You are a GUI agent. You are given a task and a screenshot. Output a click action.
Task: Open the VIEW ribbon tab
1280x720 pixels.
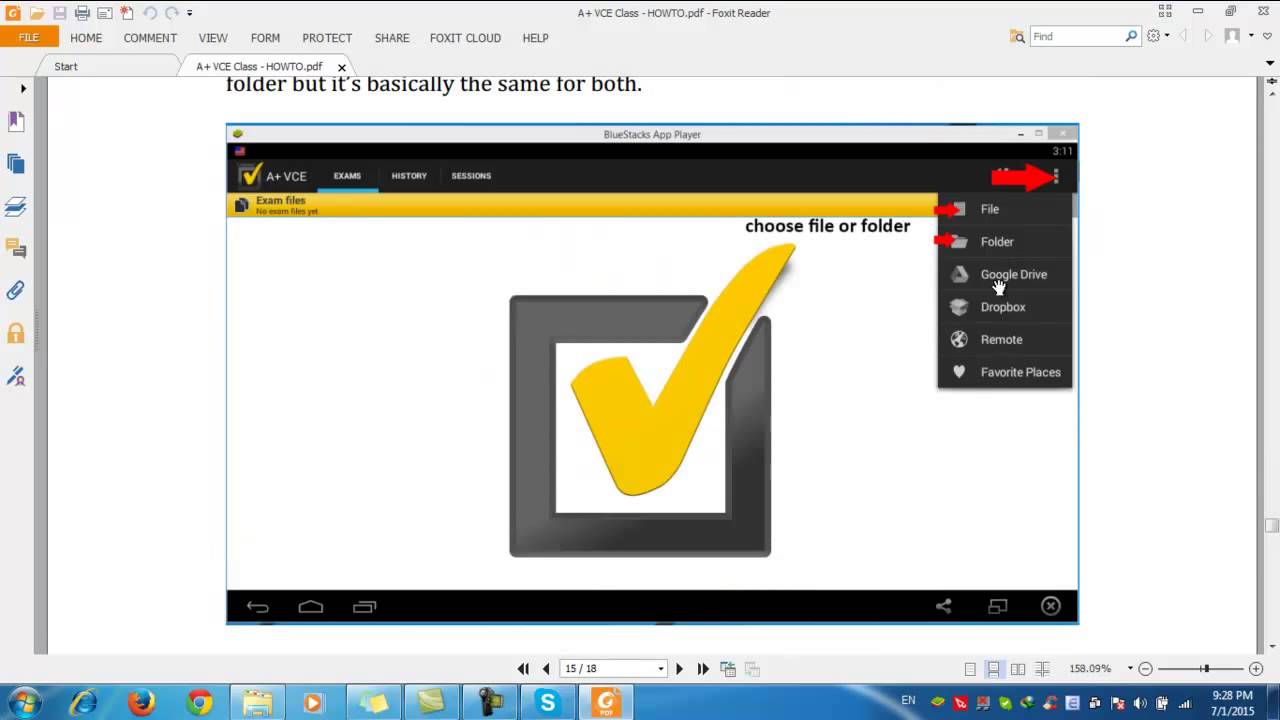pyautogui.click(x=213, y=38)
